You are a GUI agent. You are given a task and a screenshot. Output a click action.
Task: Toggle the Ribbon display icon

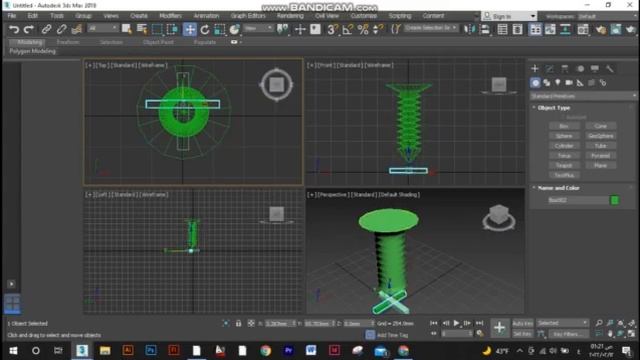(x=535, y=29)
